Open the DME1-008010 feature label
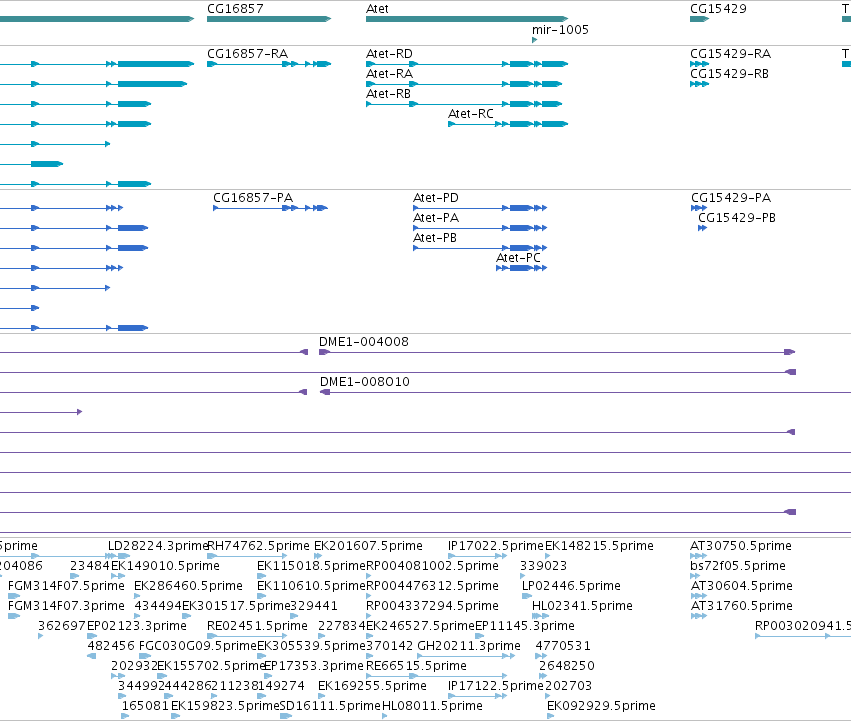Image resolution: width=851 pixels, height=721 pixels. [x=365, y=382]
